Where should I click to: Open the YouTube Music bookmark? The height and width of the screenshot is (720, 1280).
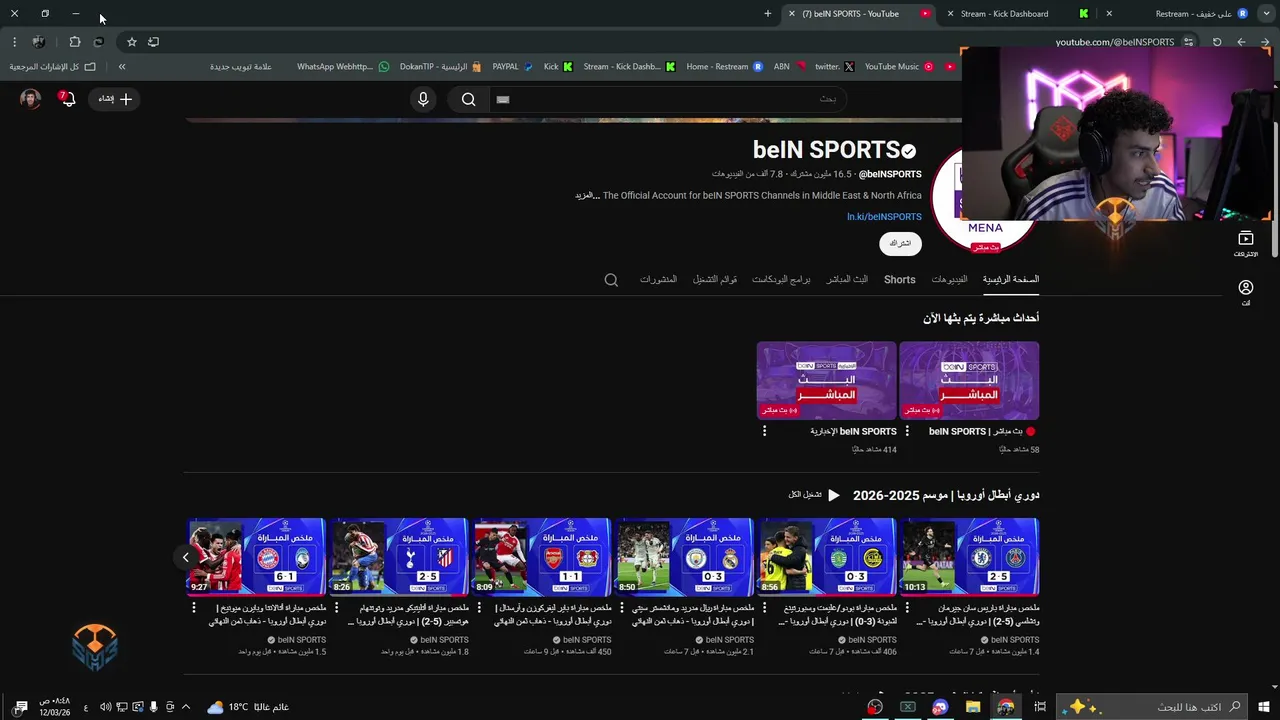click(899, 67)
